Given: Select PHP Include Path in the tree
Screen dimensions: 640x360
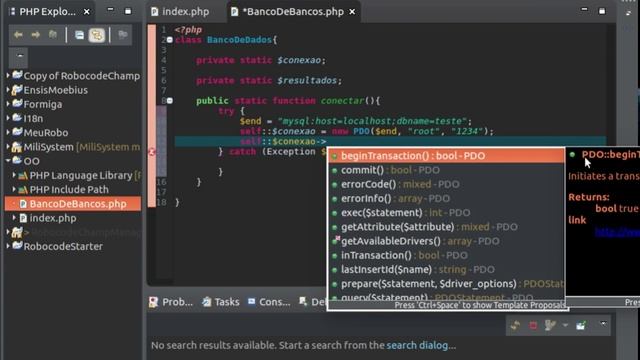Looking at the screenshot, I should point(69,189).
